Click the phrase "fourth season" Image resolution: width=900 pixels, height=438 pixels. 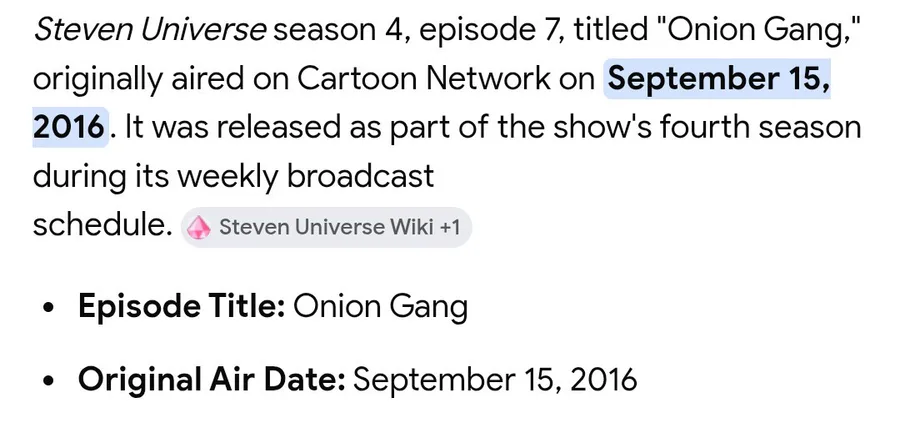737,127
